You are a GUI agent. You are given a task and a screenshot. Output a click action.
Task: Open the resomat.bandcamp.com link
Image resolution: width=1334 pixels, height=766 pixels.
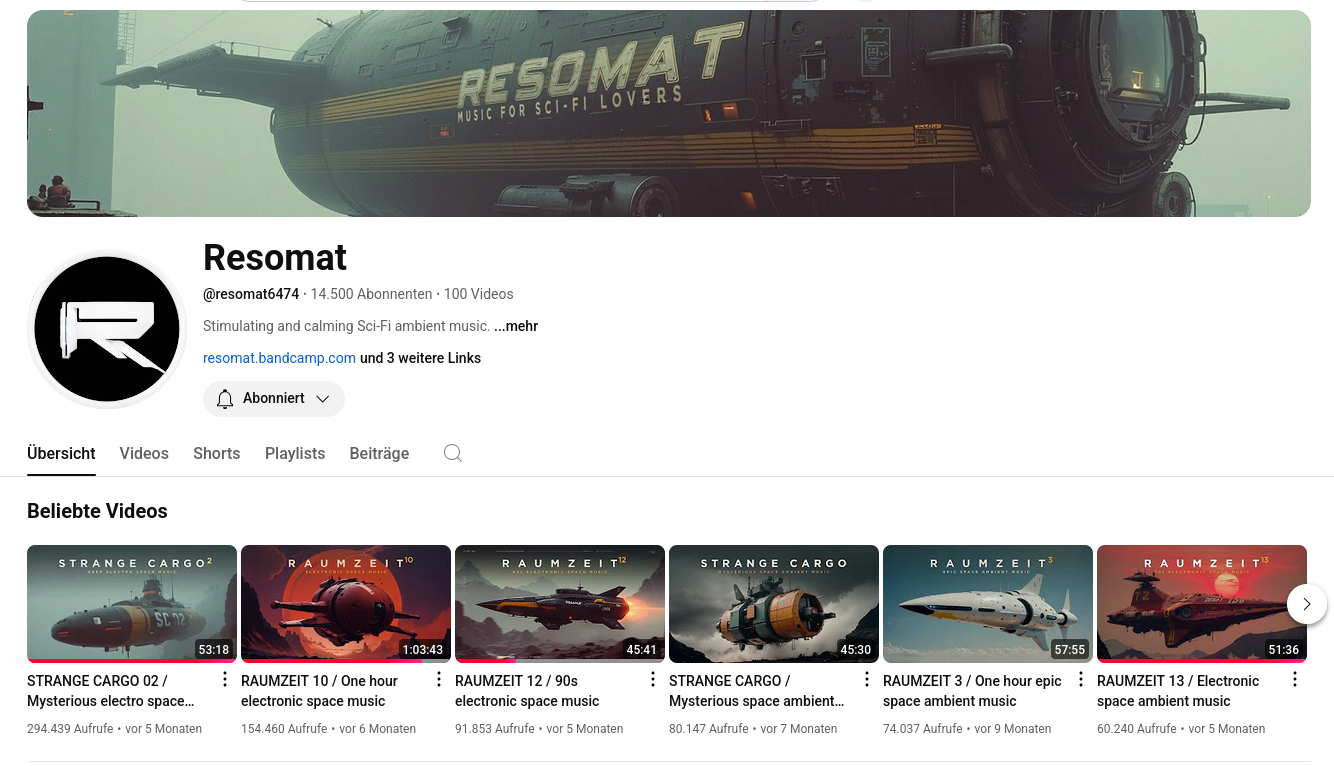point(279,358)
